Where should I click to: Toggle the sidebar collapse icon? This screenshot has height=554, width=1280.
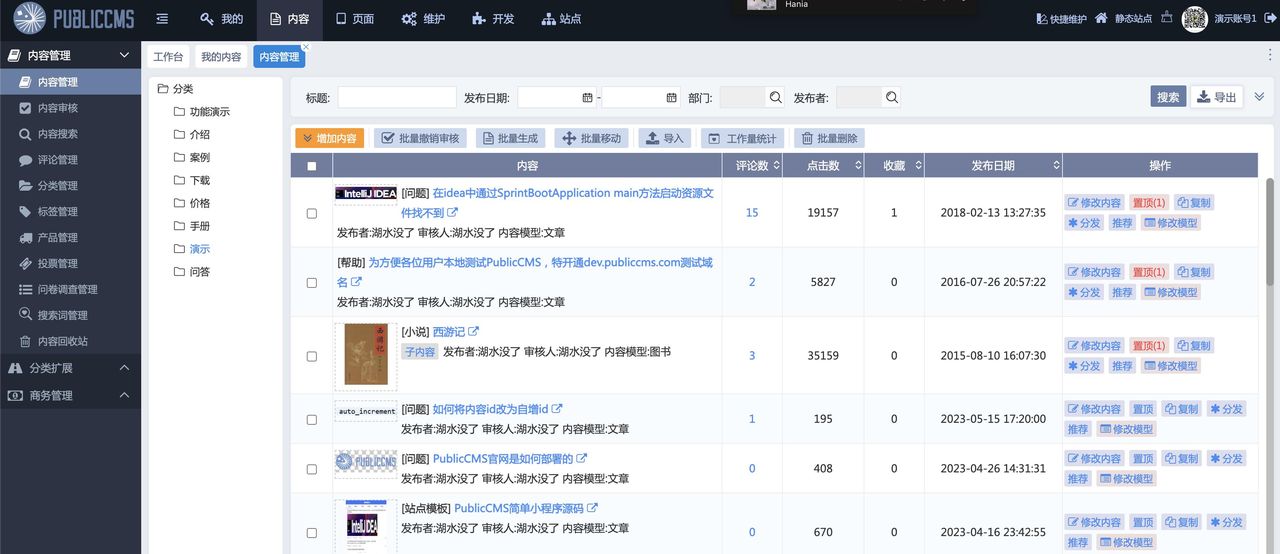pos(163,19)
